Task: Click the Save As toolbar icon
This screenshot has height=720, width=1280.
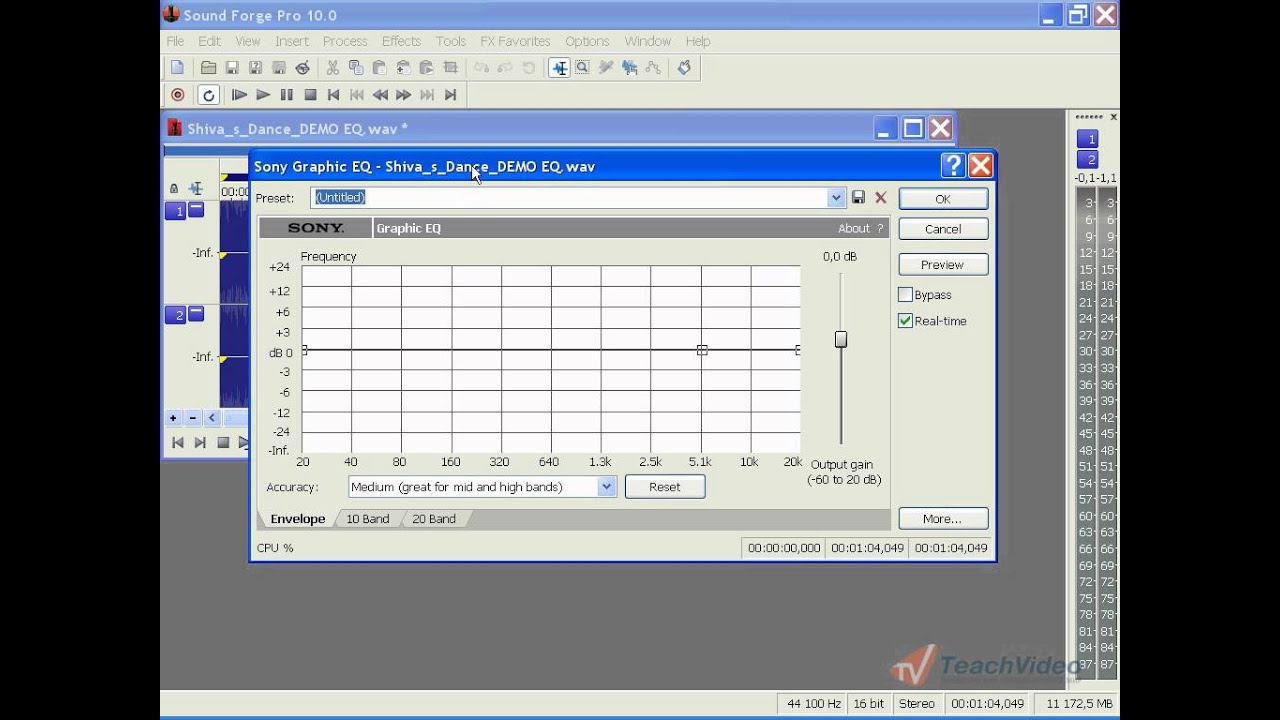Action: [255, 67]
